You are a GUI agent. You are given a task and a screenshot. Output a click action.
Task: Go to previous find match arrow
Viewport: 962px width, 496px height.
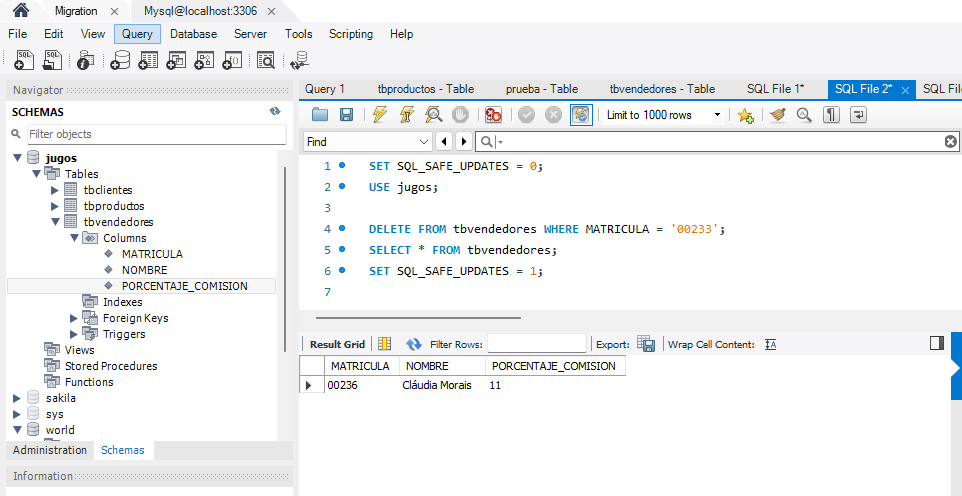pos(444,142)
